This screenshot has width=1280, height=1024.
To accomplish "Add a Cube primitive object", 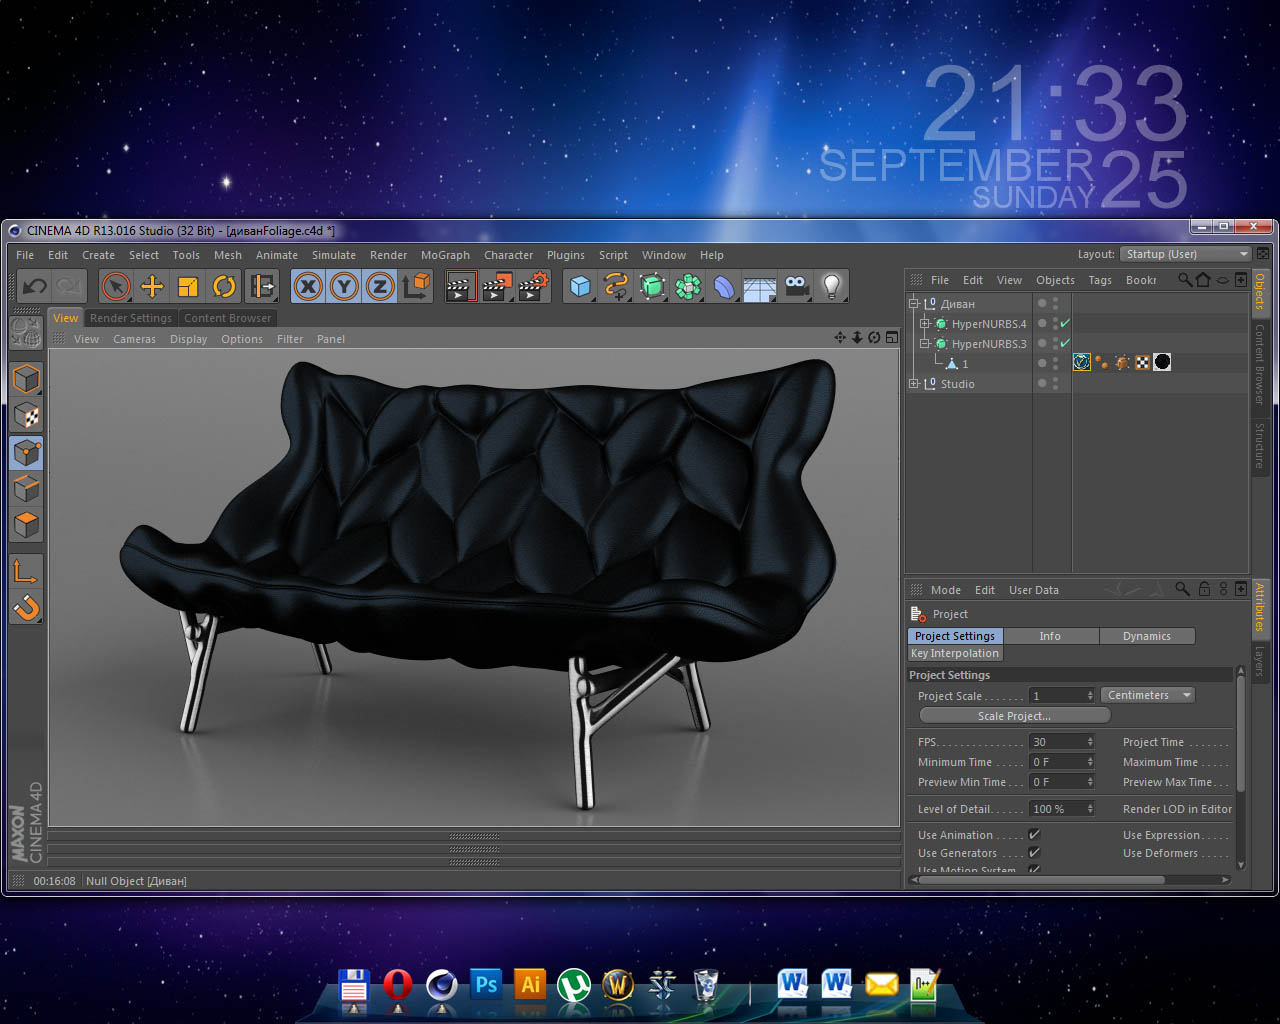I will tap(580, 287).
